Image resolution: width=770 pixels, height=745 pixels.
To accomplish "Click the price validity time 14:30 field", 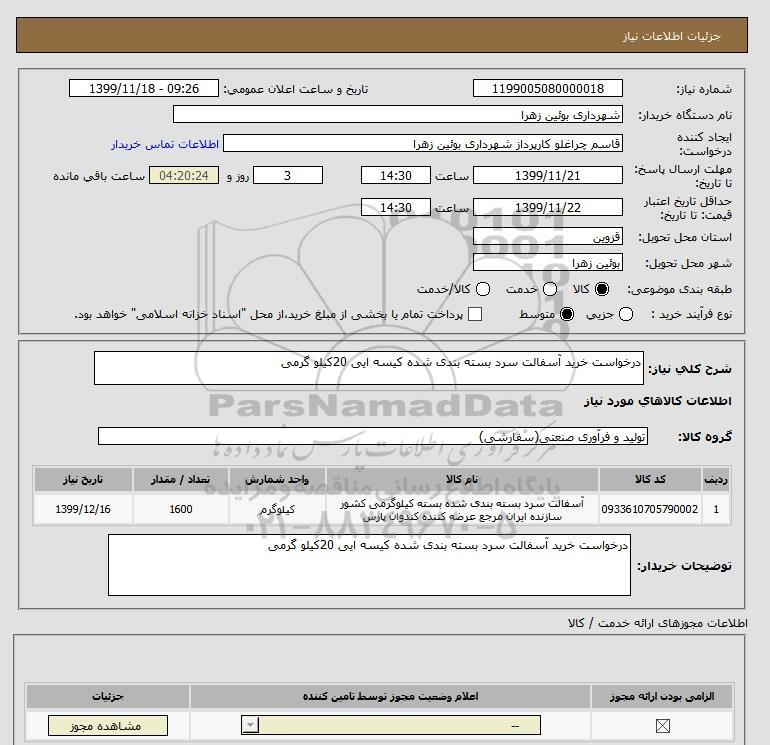I will point(396,207).
